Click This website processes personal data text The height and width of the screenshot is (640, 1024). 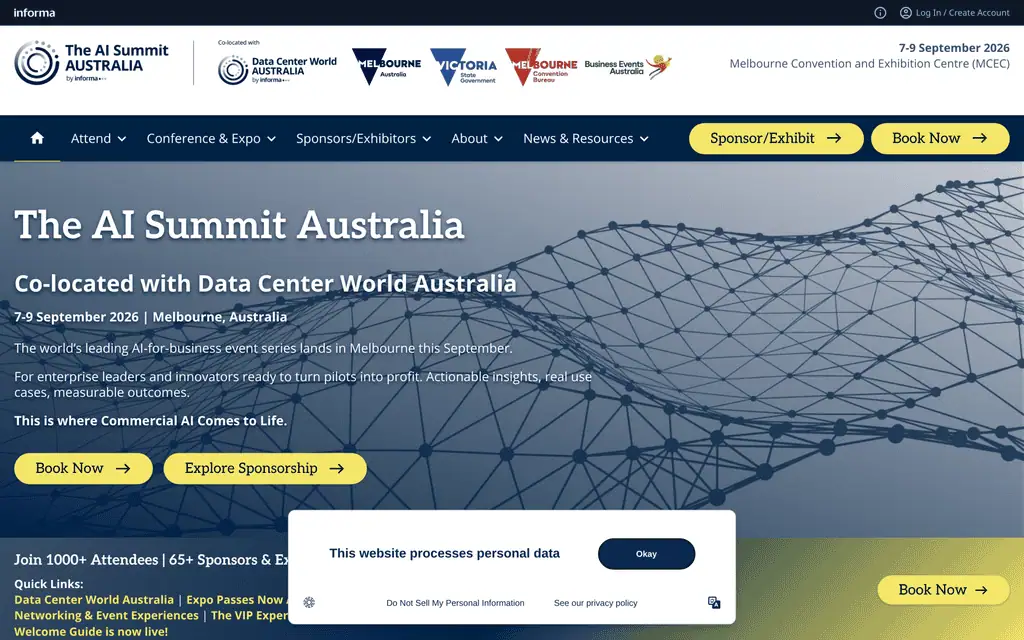coord(444,553)
